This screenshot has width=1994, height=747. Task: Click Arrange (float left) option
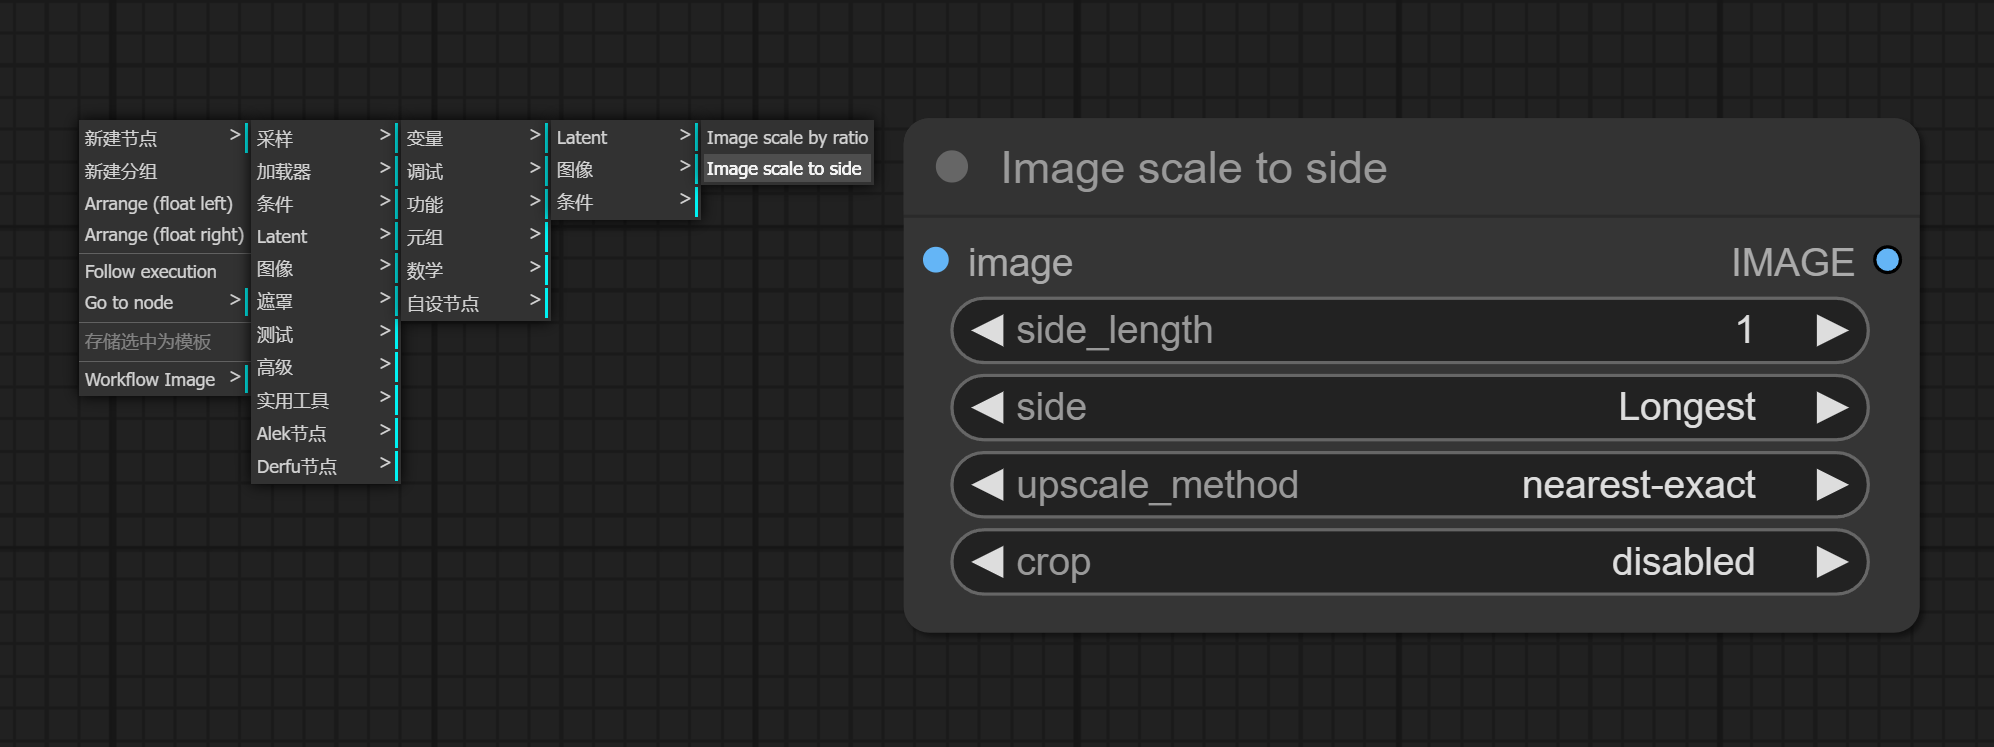pos(158,203)
